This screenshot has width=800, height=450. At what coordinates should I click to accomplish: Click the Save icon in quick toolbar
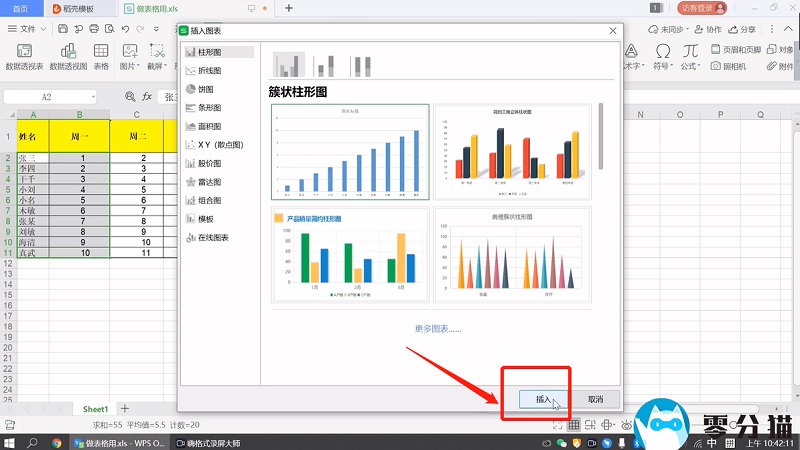[x=63, y=29]
